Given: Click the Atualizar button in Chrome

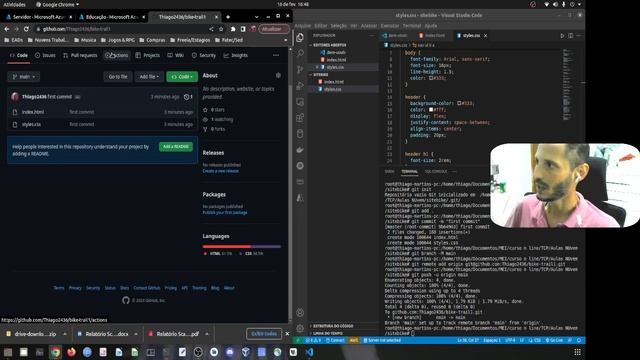Looking at the screenshot, I should coord(274,29).
